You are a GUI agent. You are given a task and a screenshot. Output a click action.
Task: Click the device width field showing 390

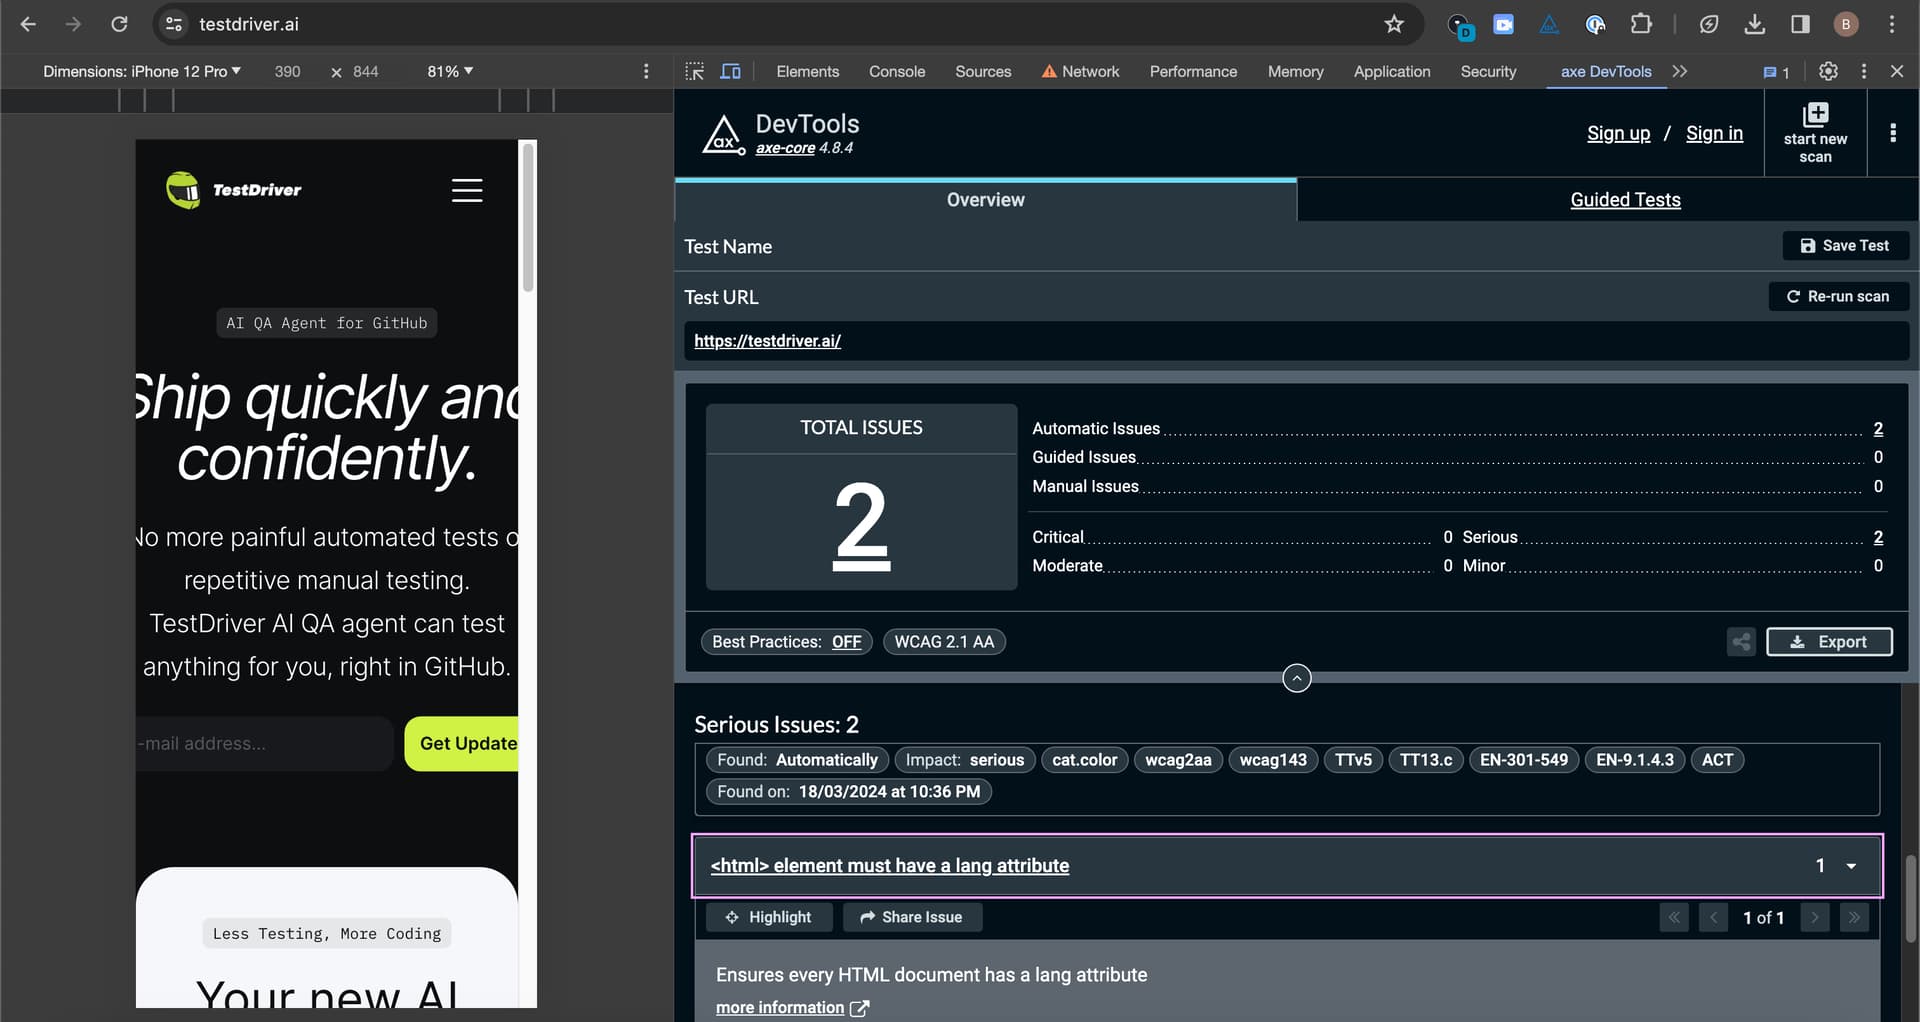coord(288,71)
